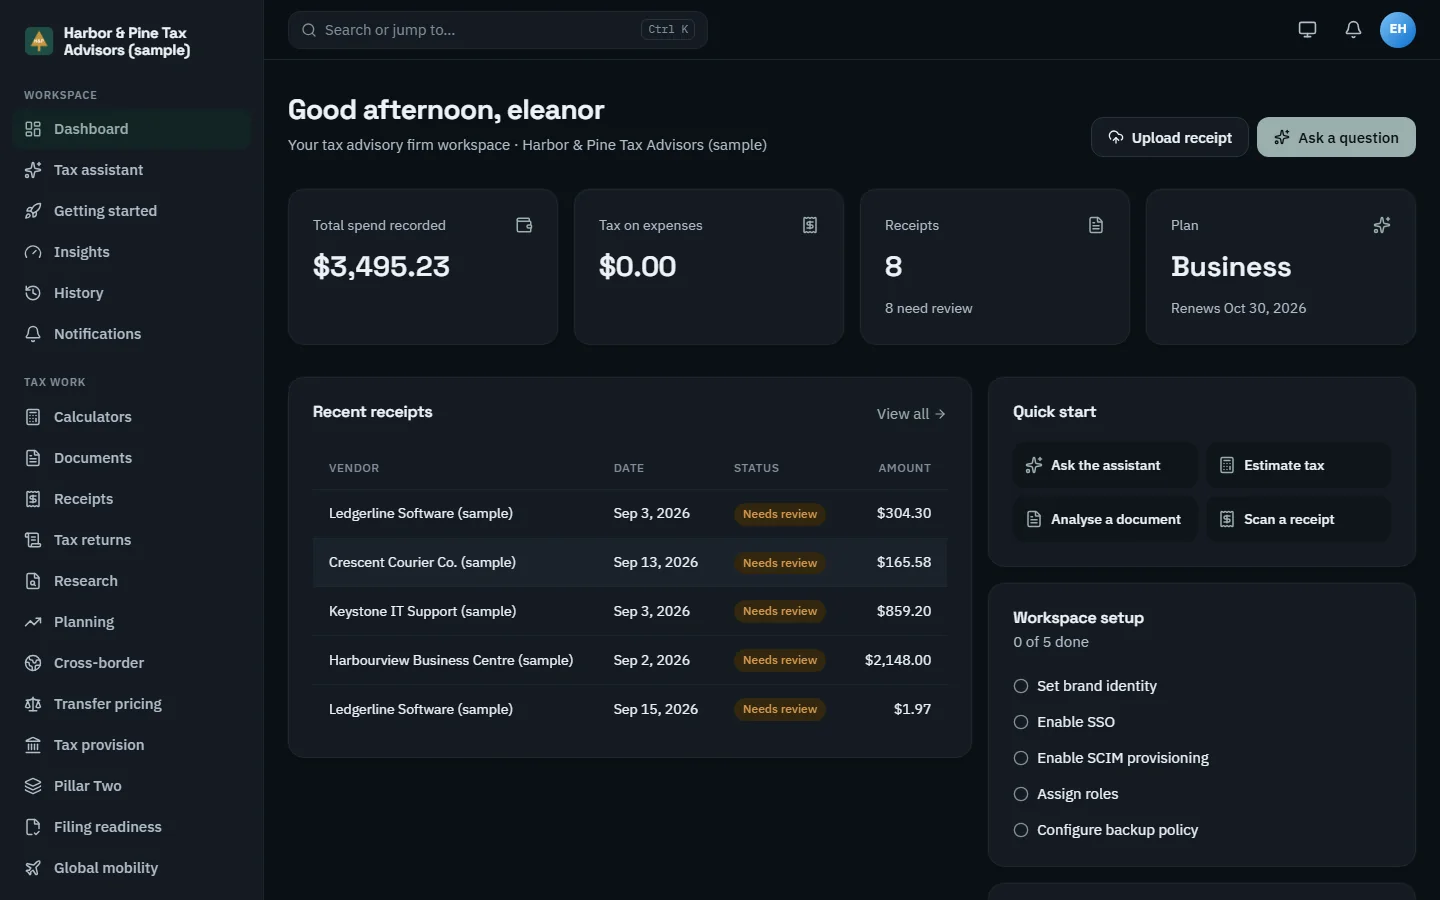
Task: Click the sparkle icon on Plan card
Action: pos(1382,225)
